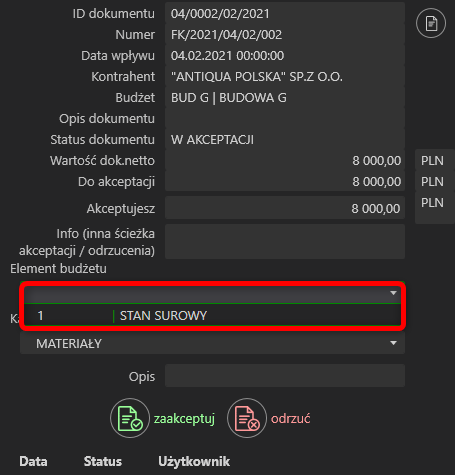Click the zaakceptuj label
The width and height of the screenshot is (455, 475).
coord(184,418)
